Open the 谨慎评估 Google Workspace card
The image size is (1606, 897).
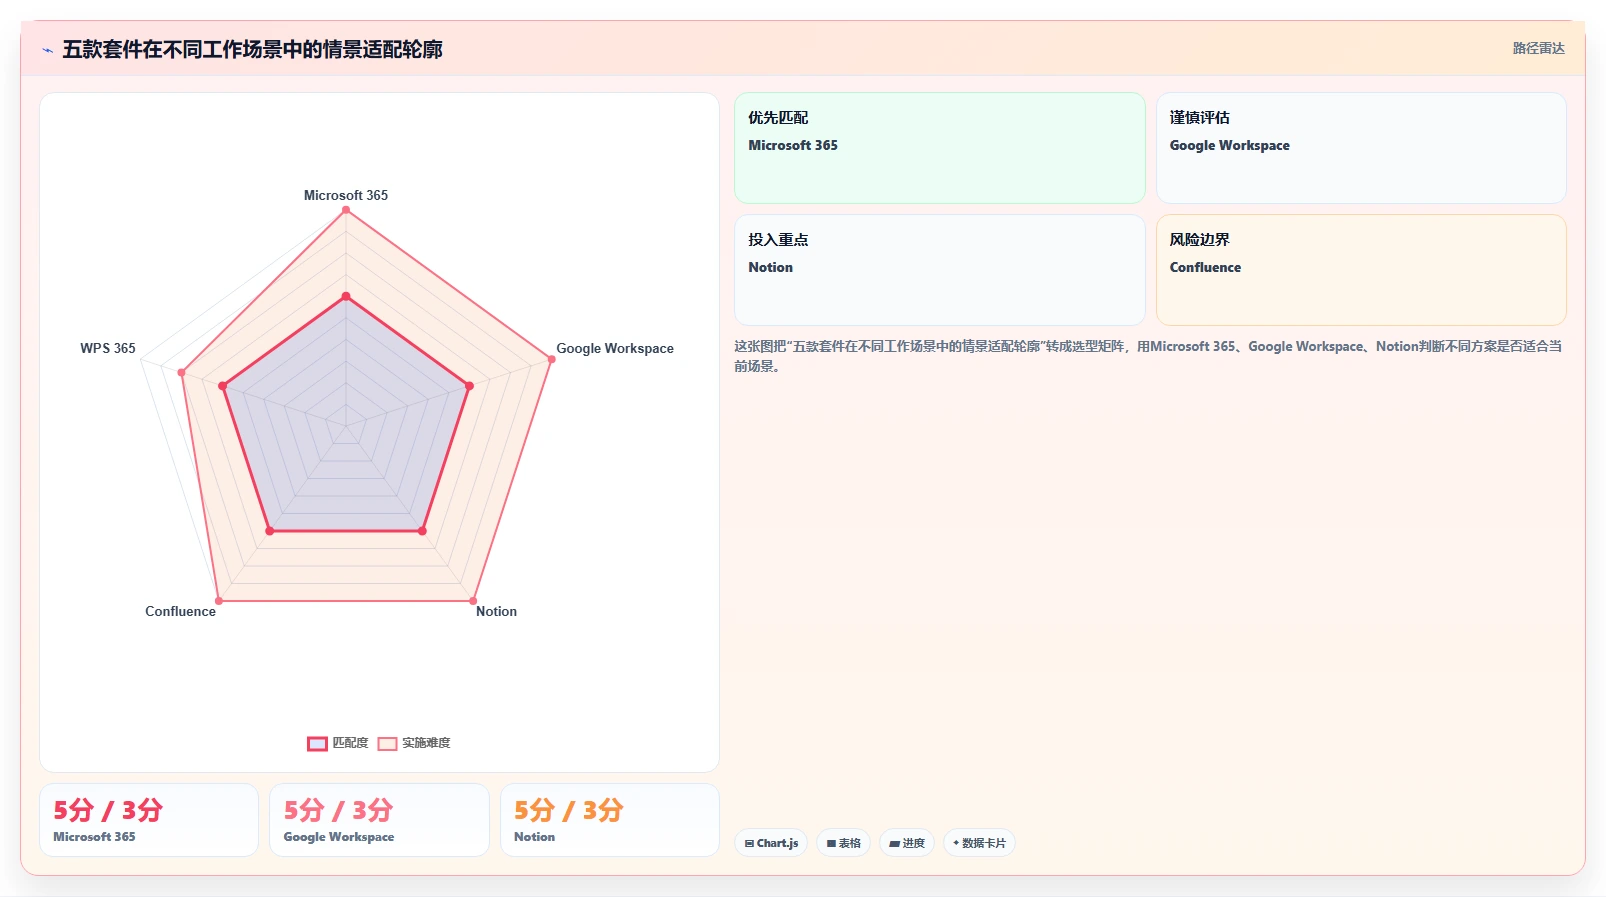pyautogui.click(x=1361, y=148)
